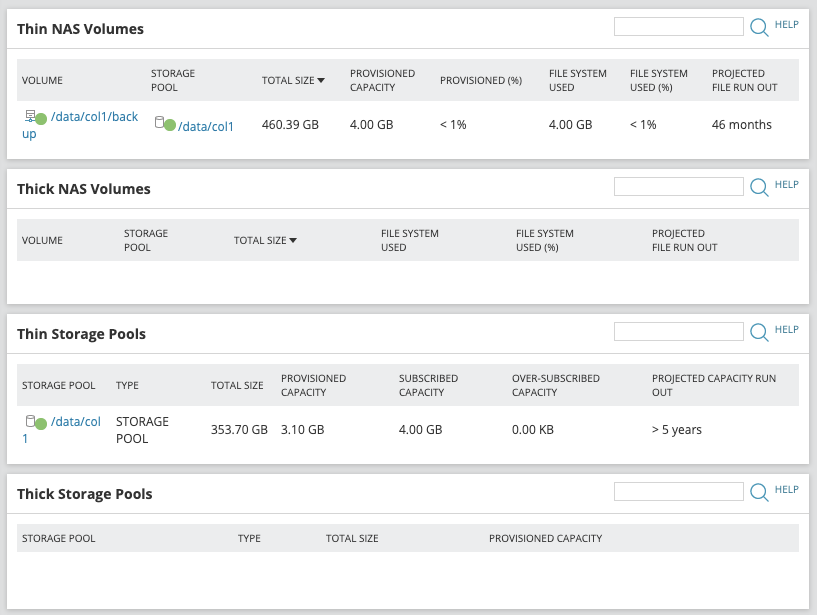
Task: Open HELP for Thick Storage Pools
Action: [x=786, y=490]
